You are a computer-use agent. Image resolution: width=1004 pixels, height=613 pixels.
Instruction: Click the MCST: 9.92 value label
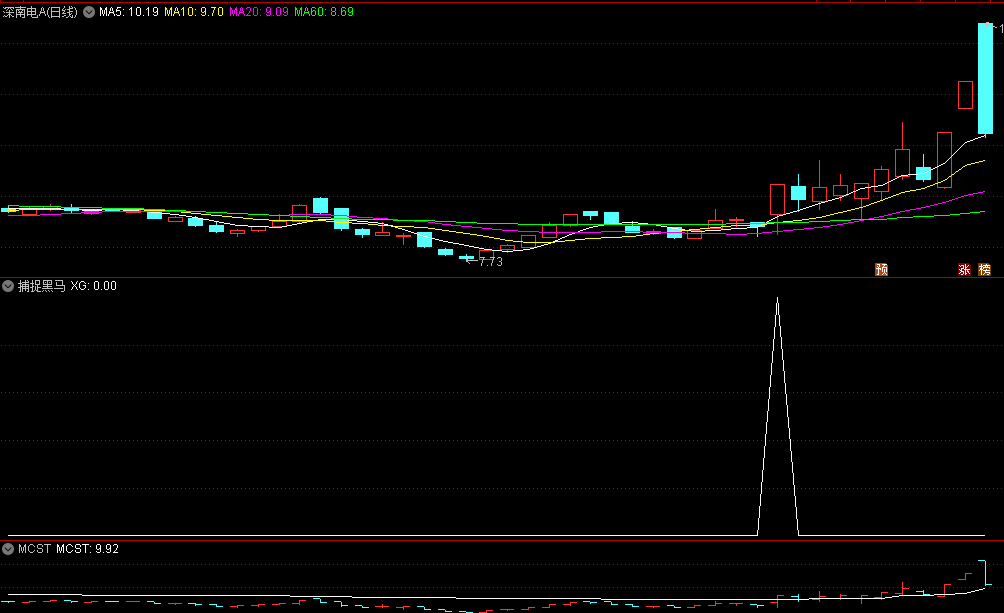[88, 549]
